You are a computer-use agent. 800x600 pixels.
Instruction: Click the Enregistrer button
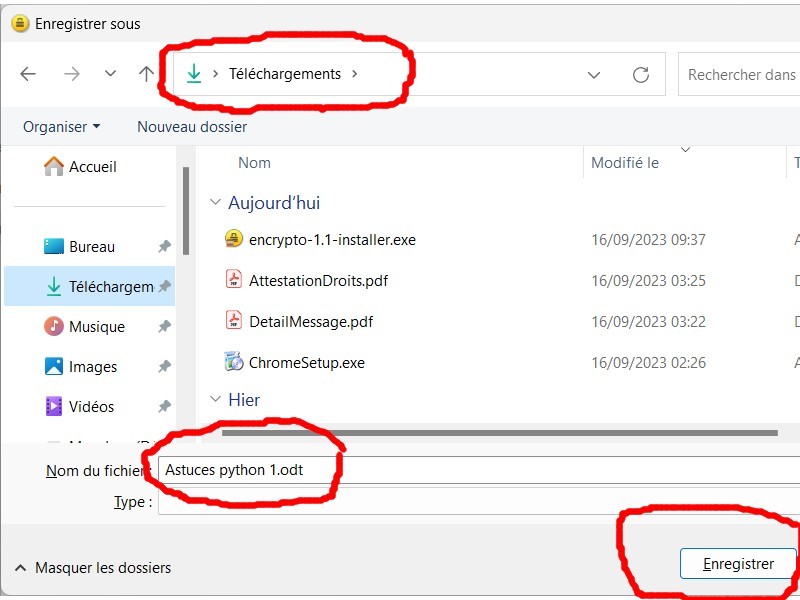[x=738, y=564]
